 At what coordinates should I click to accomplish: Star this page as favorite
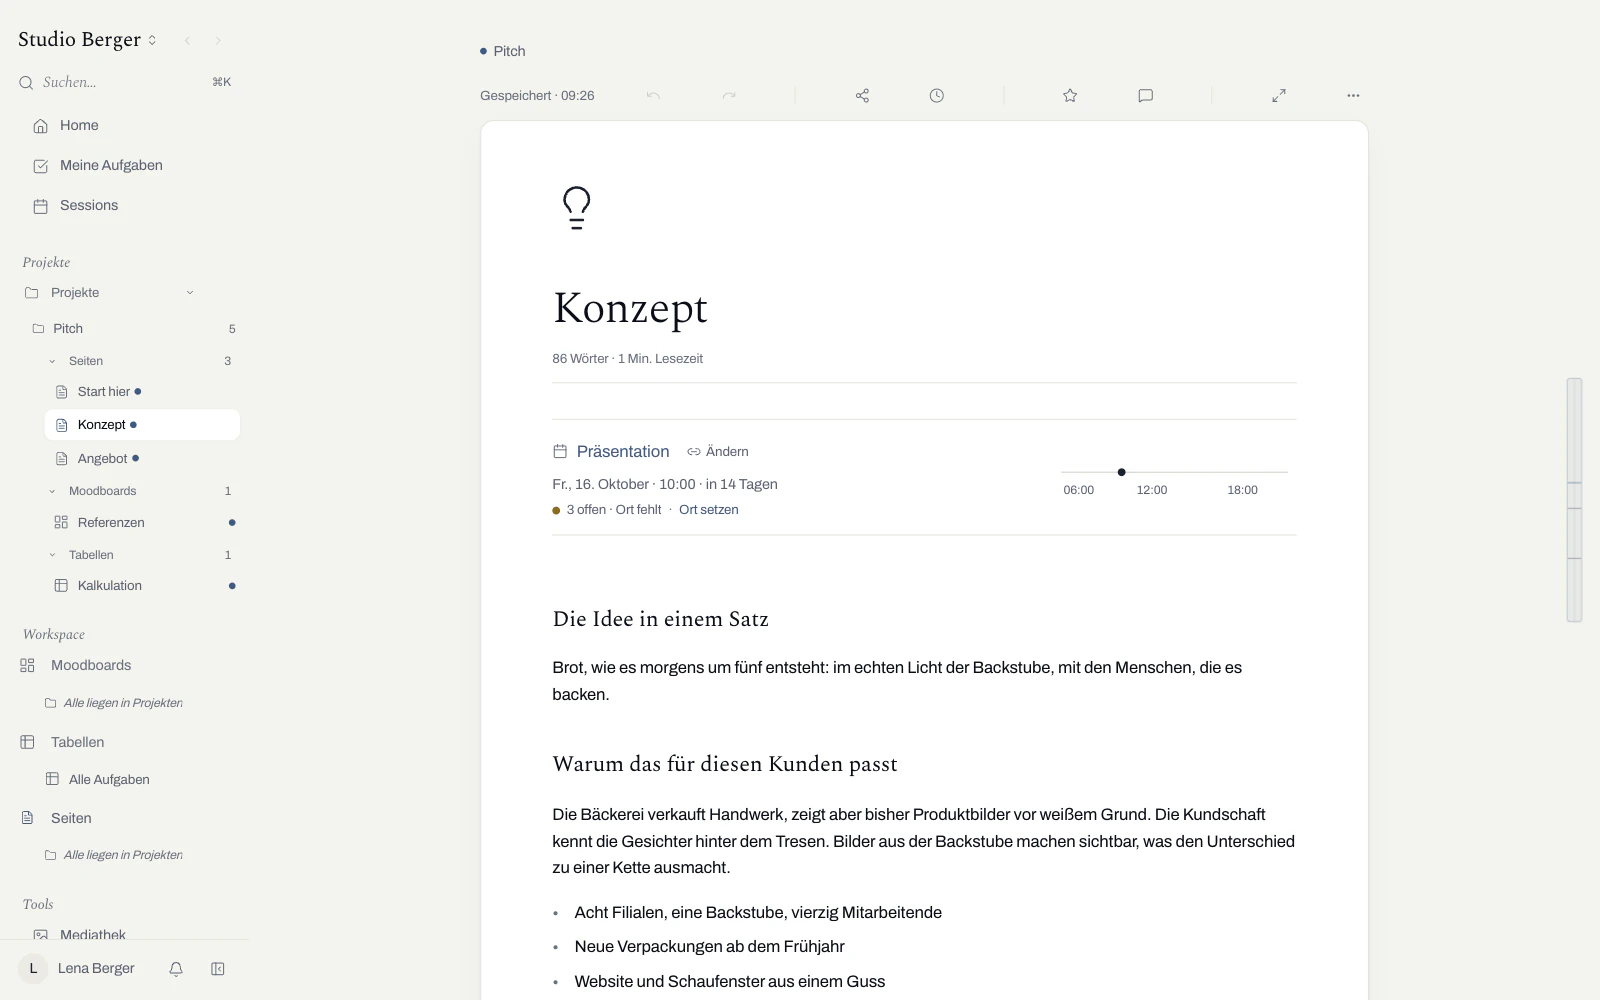pyautogui.click(x=1070, y=96)
